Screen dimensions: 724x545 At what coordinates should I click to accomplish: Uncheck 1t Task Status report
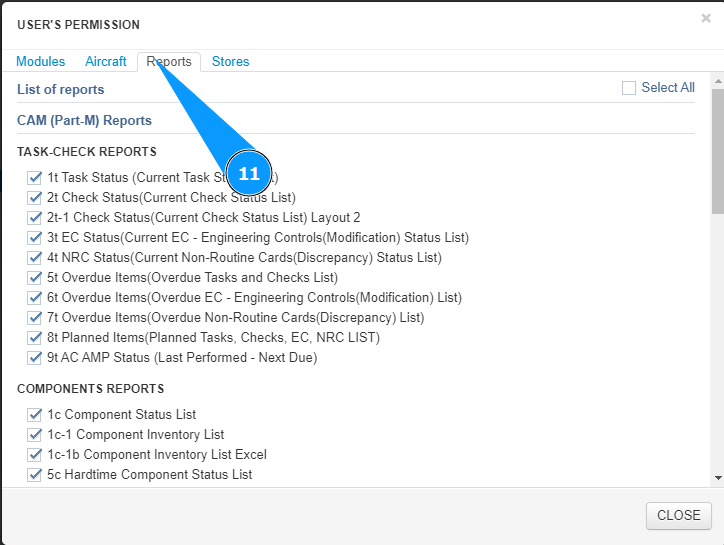tap(35, 178)
